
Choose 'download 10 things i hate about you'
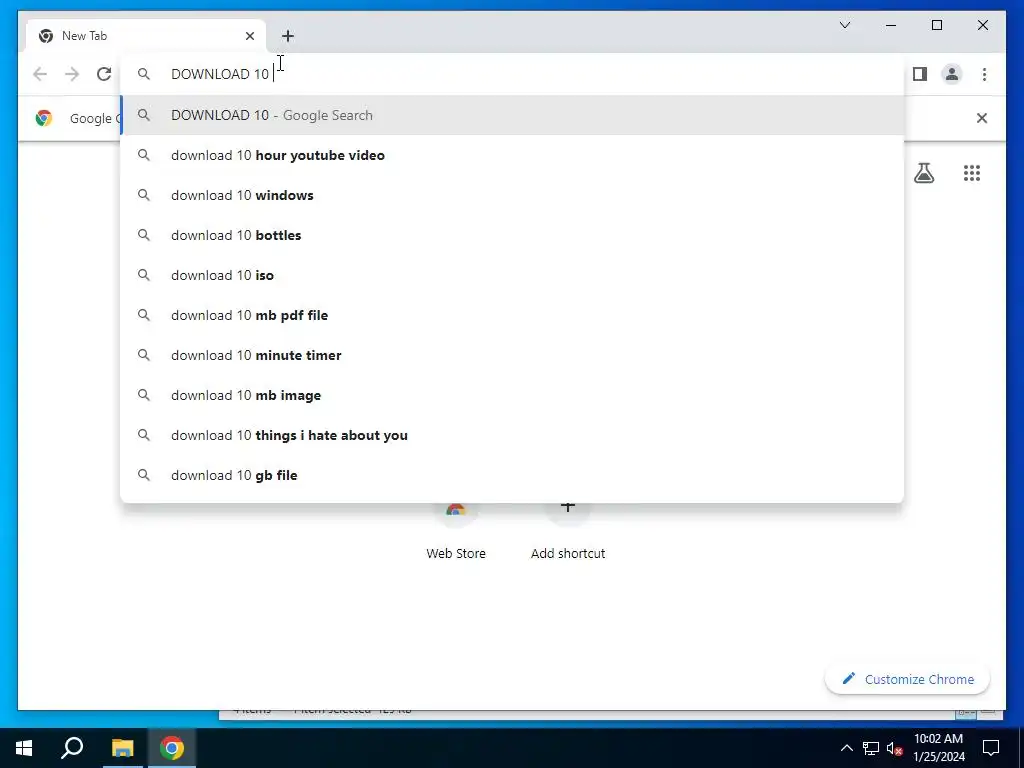click(512, 435)
